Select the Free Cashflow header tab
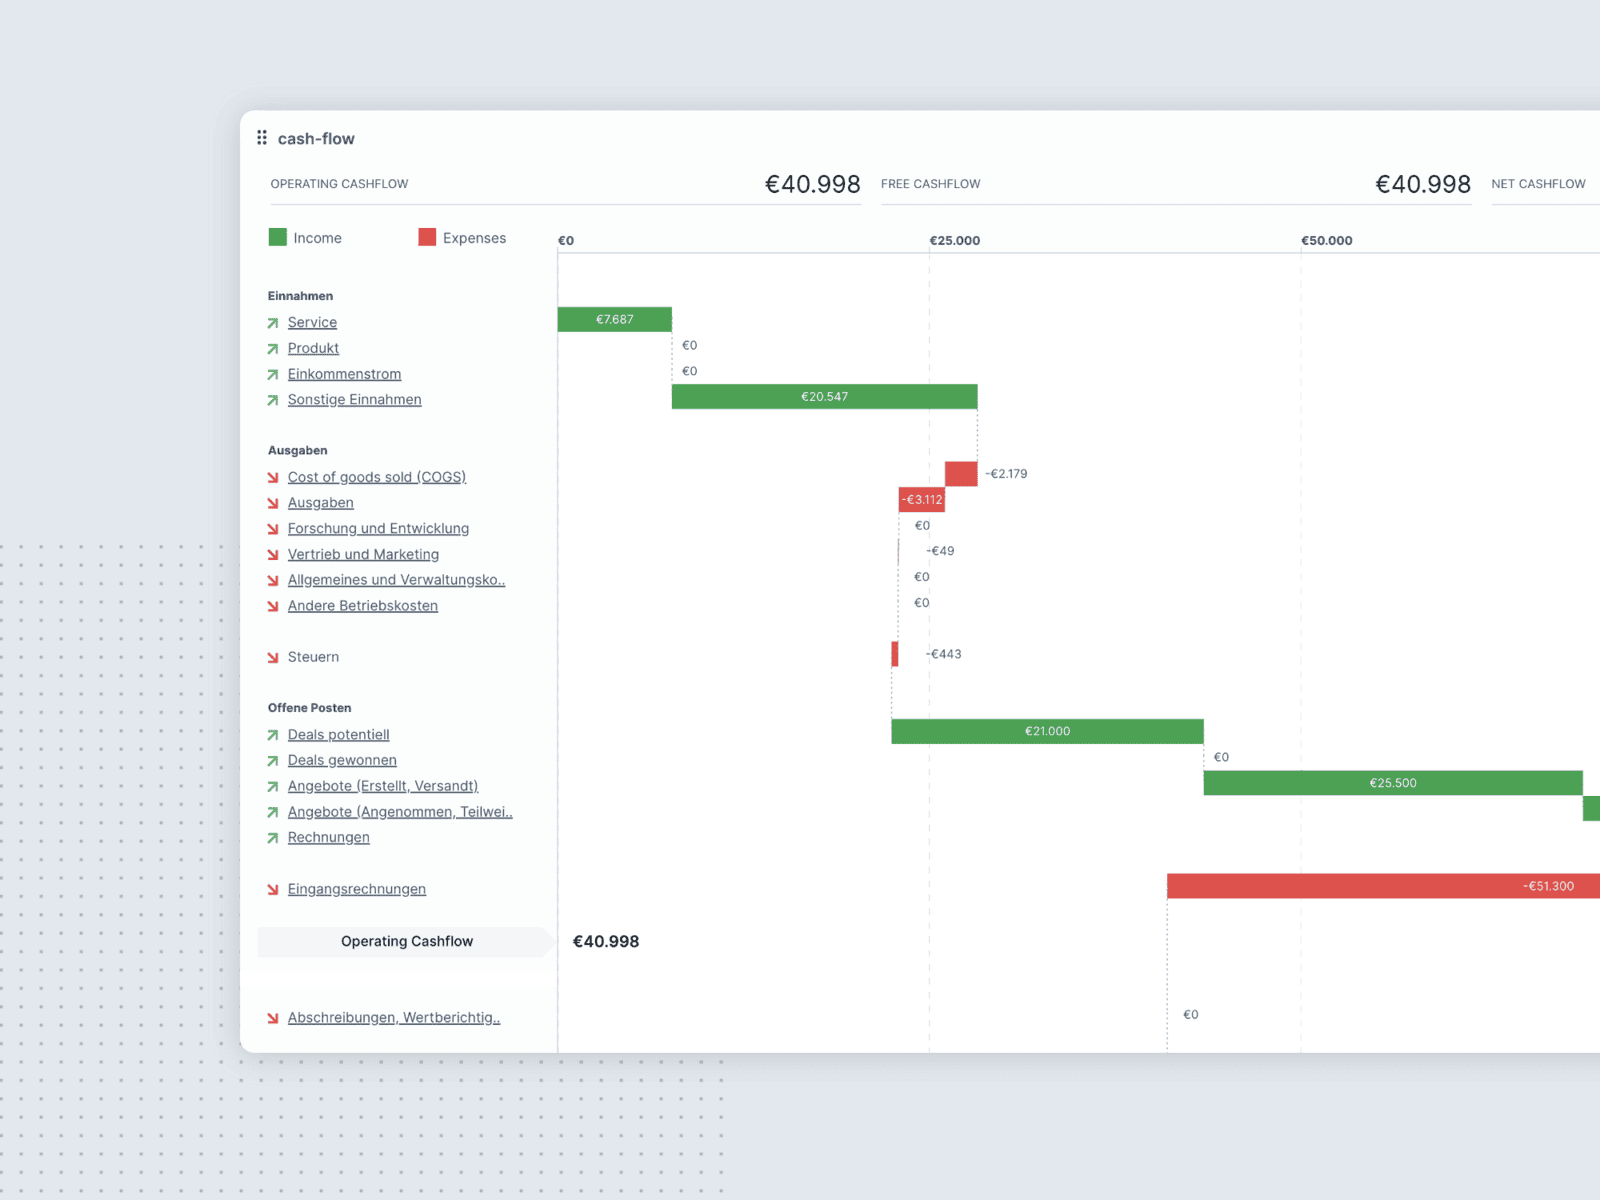This screenshot has height=1200, width=1600. (x=930, y=184)
